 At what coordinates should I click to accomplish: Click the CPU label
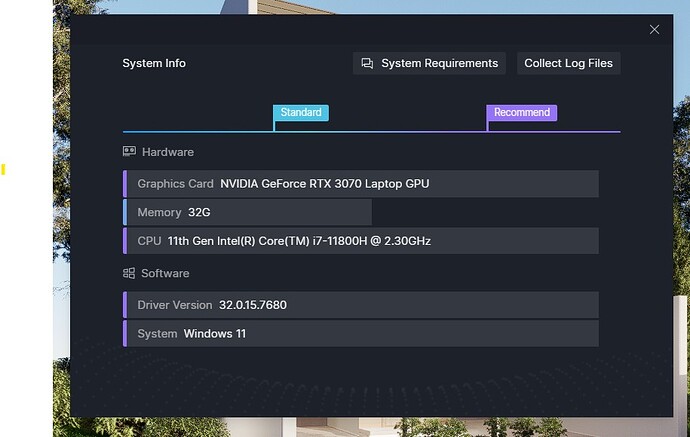point(149,241)
